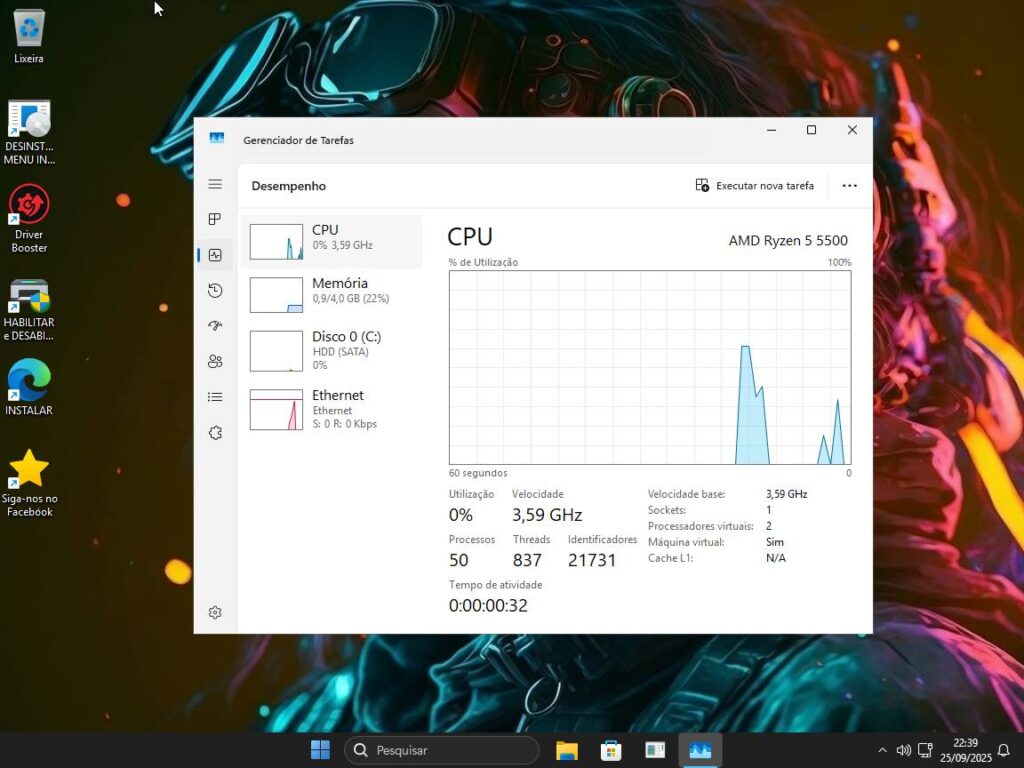Viewport: 1024px width, 768px height.
Task: Select the Performance icon in sidebar
Action: coord(215,255)
